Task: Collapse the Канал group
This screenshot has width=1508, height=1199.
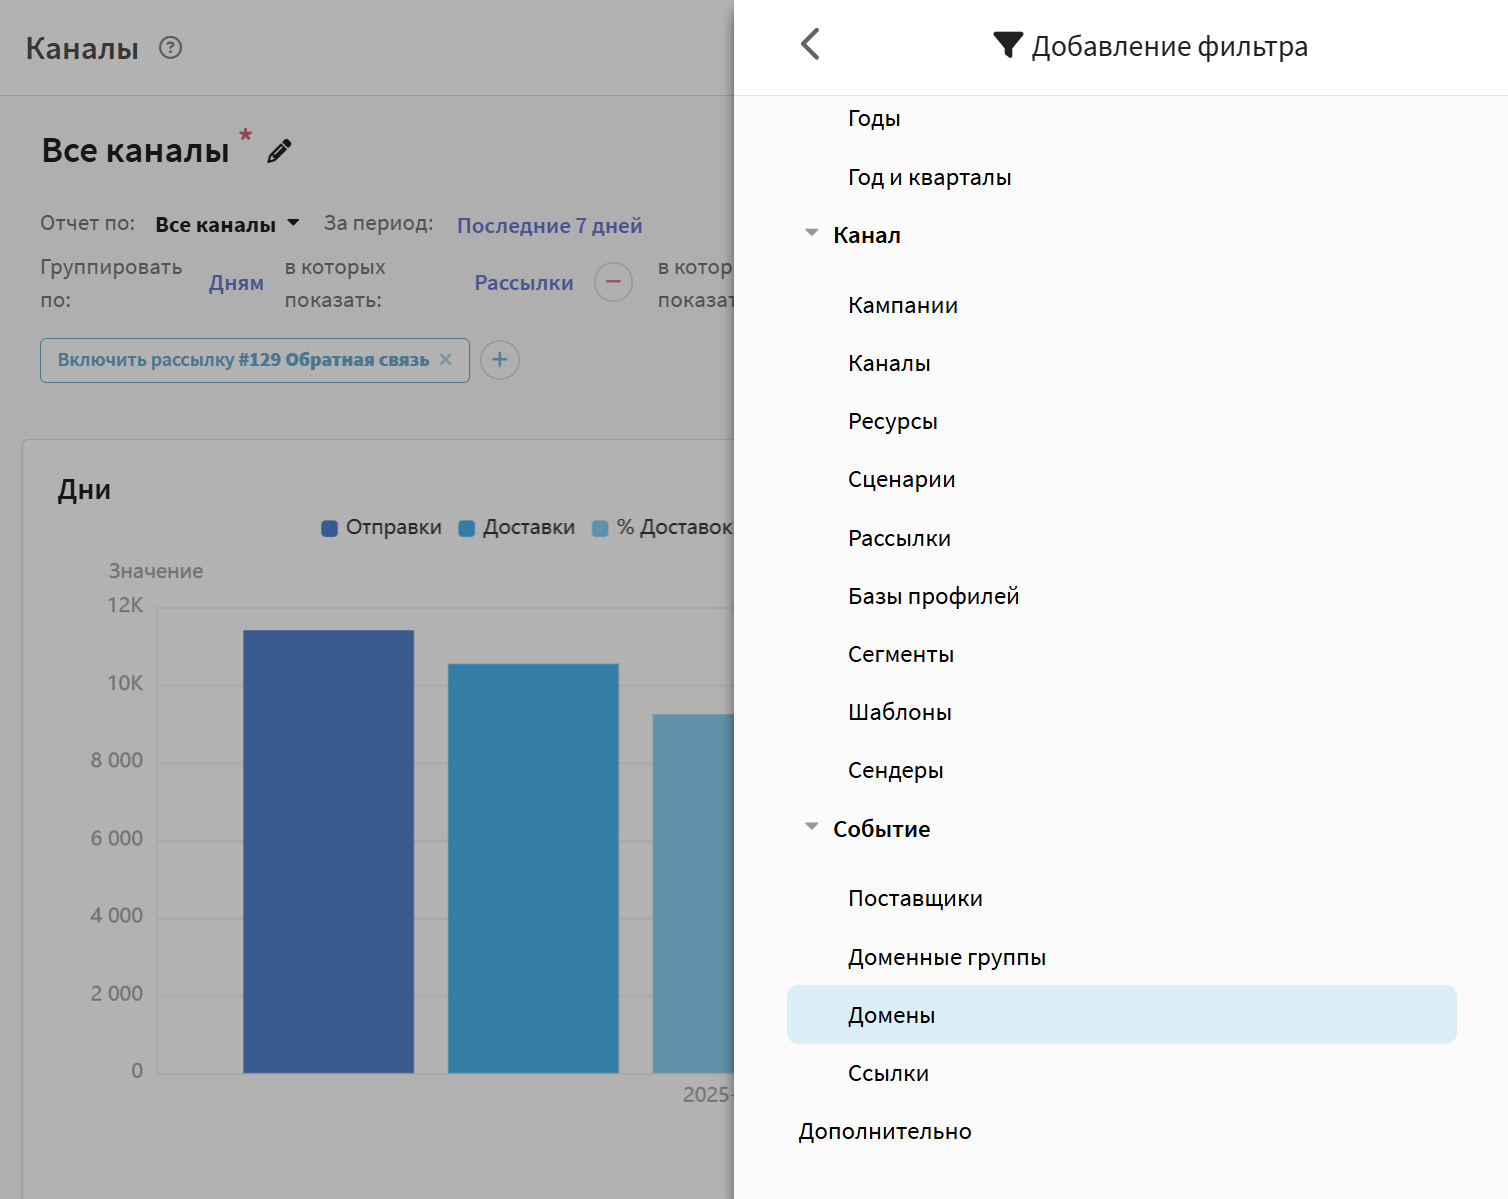Action: 812,234
